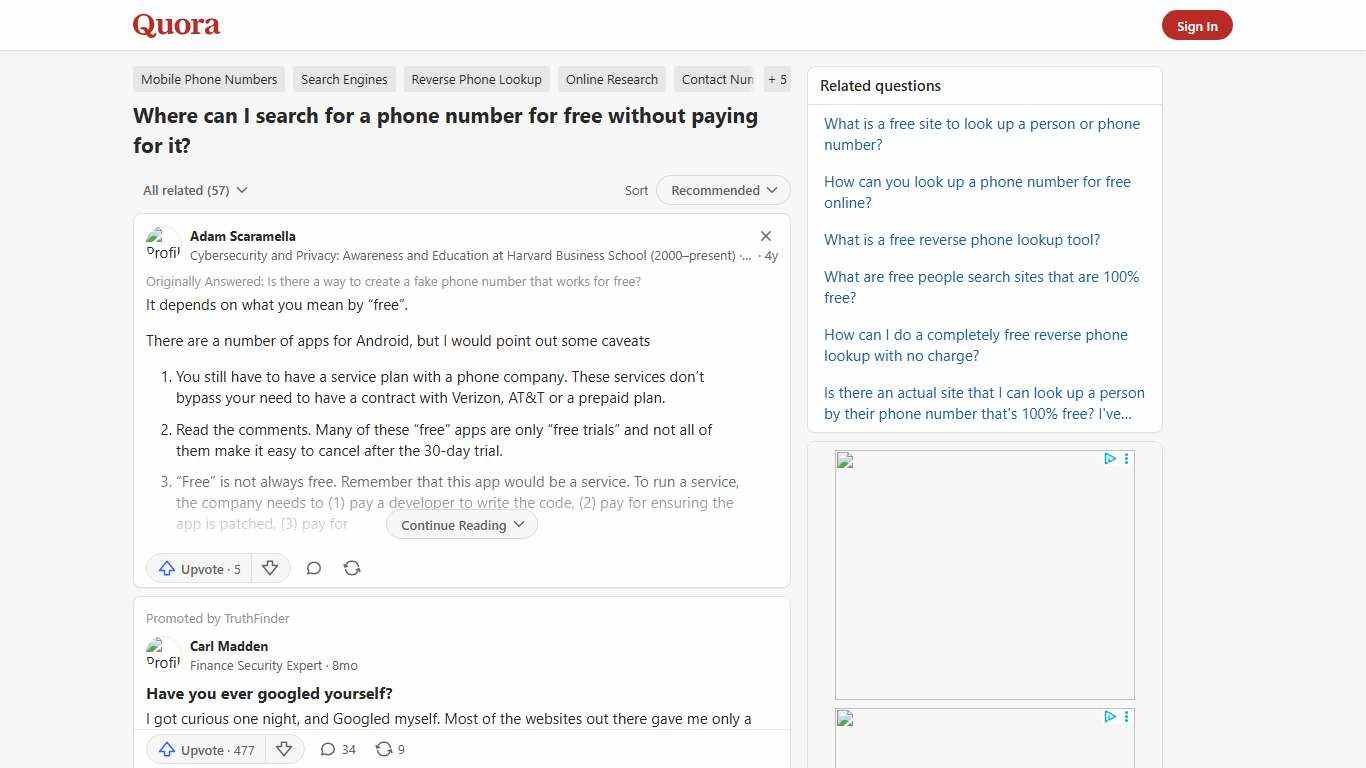Dismiss Adam's answer with the X
Image resolution: width=1366 pixels, height=768 pixels.
pos(766,236)
